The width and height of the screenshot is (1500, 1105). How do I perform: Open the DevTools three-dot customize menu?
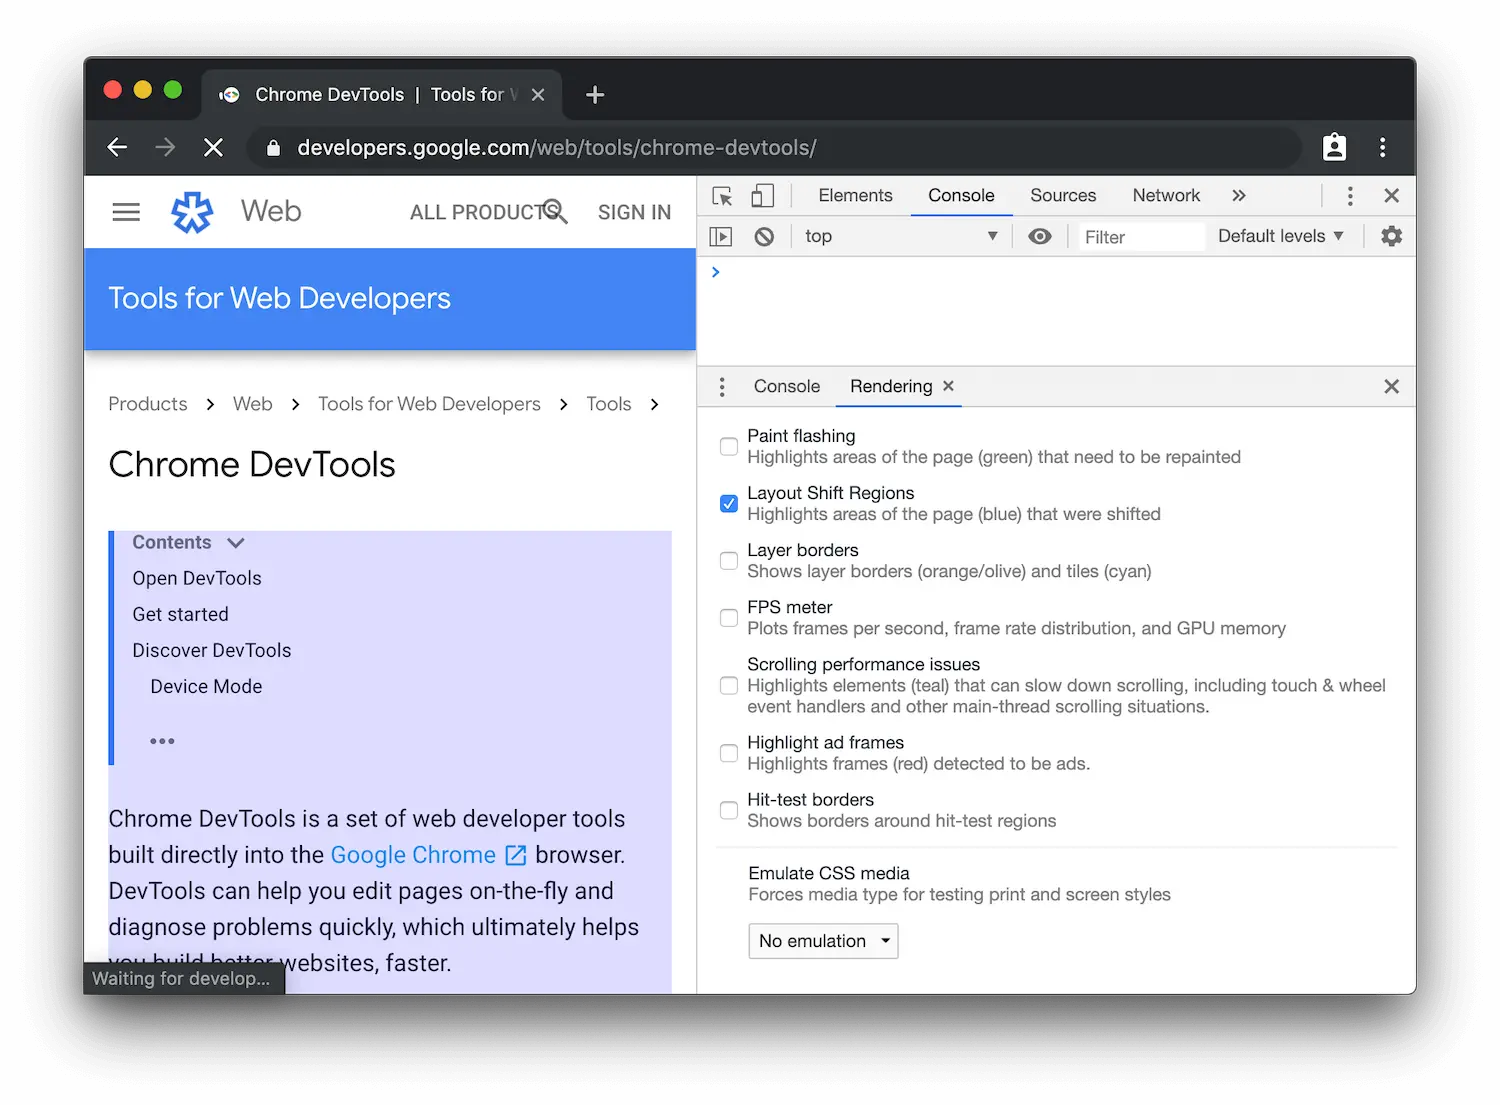tap(1350, 196)
